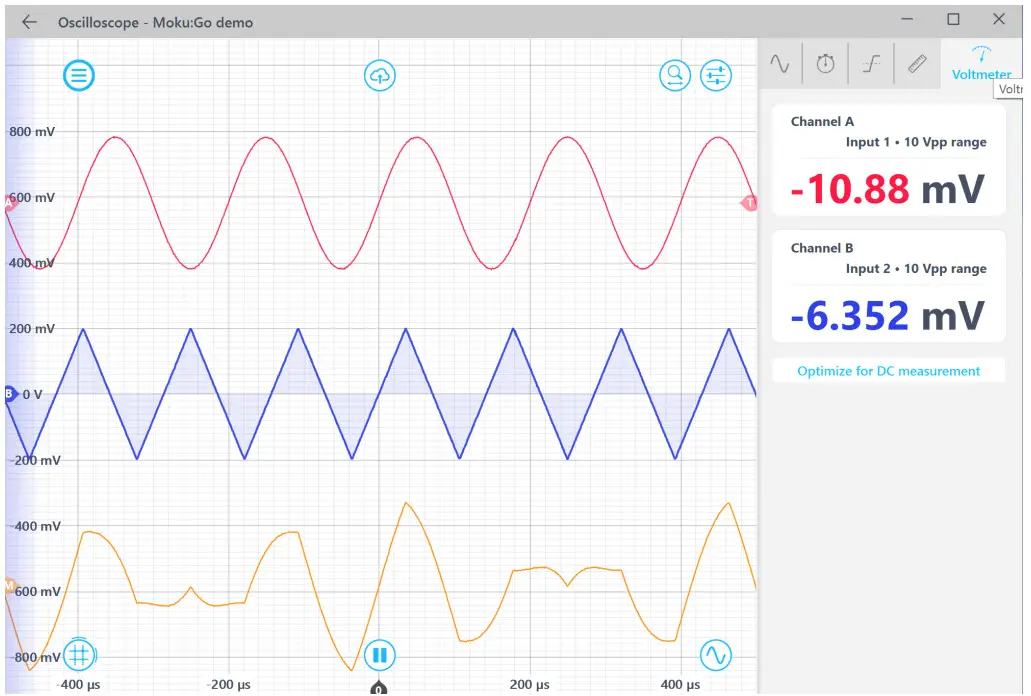
Task: Toggle the Channel B axis badge
Action: pos(9,394)
